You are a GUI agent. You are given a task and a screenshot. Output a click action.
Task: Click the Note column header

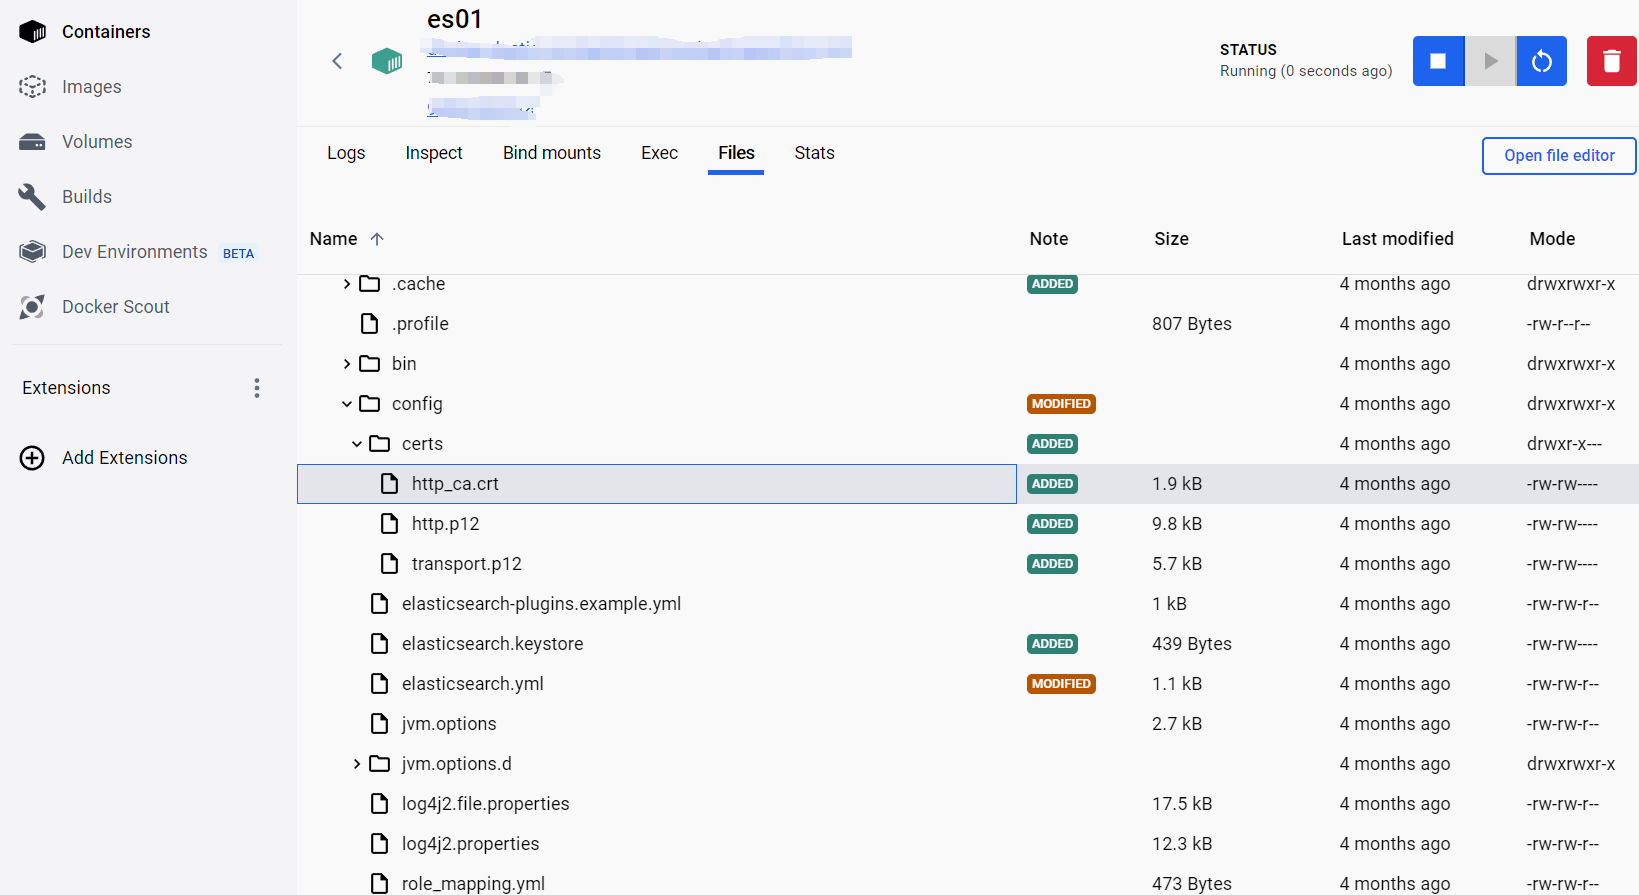tap(1049, 239)
